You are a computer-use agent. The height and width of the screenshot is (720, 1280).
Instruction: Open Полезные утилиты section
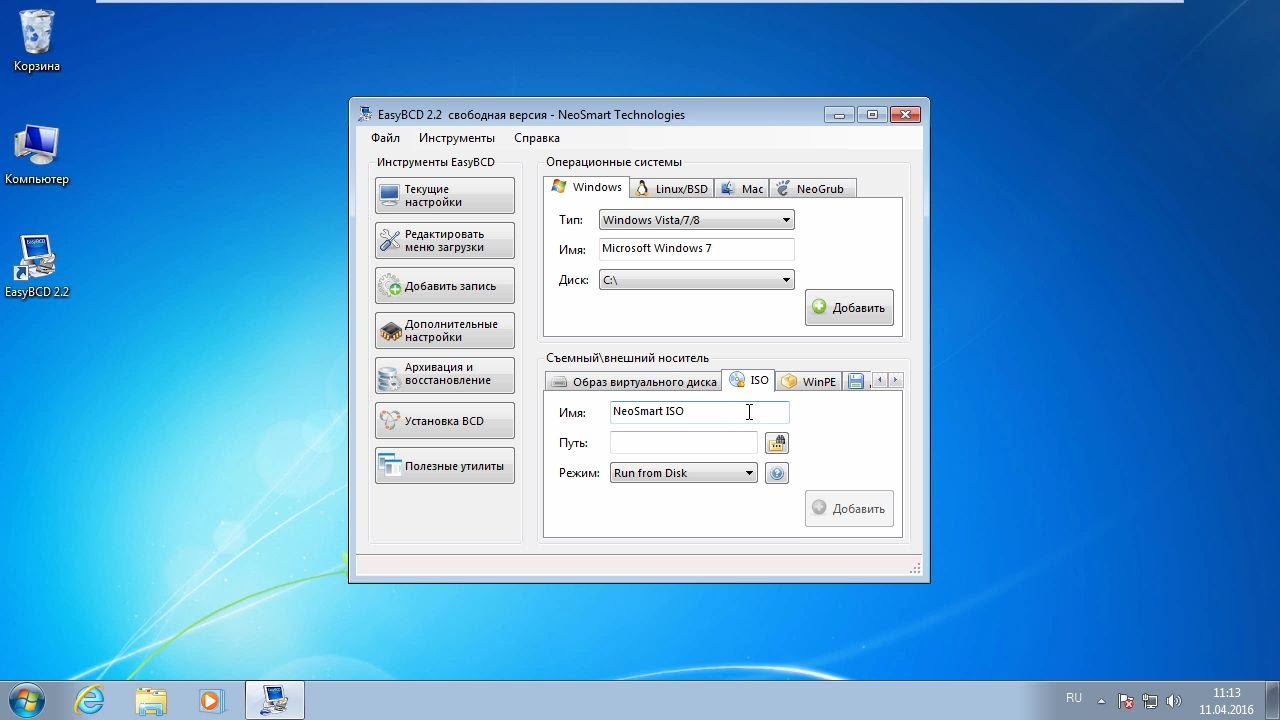[445, 466]
